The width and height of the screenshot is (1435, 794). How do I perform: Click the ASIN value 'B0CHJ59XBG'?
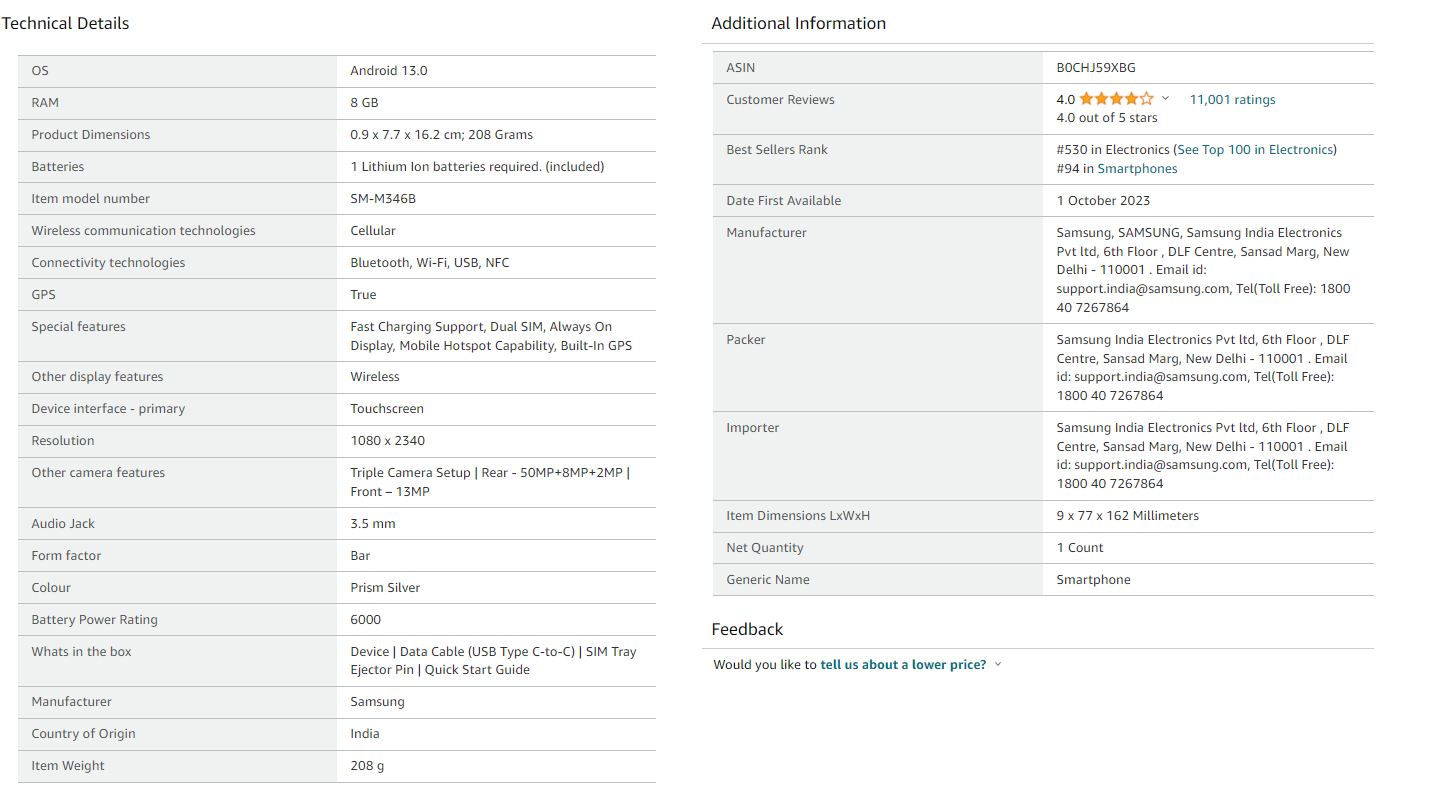click(1096, 68)
